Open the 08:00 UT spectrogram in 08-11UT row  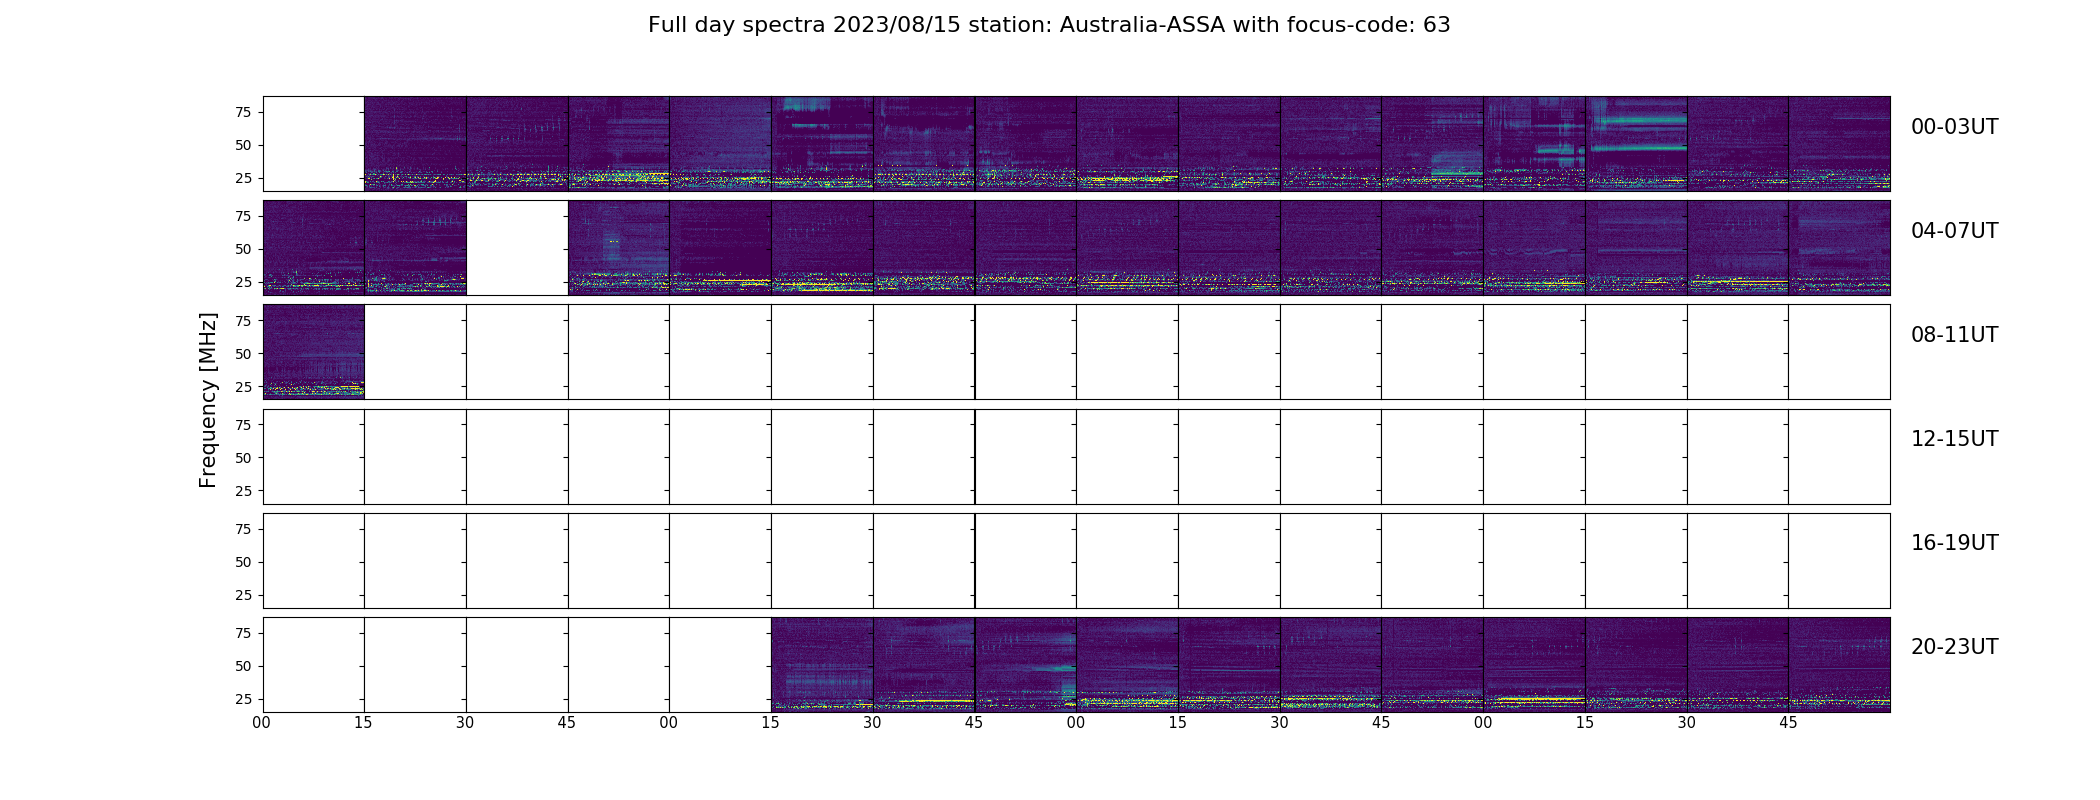pos(313,352)
